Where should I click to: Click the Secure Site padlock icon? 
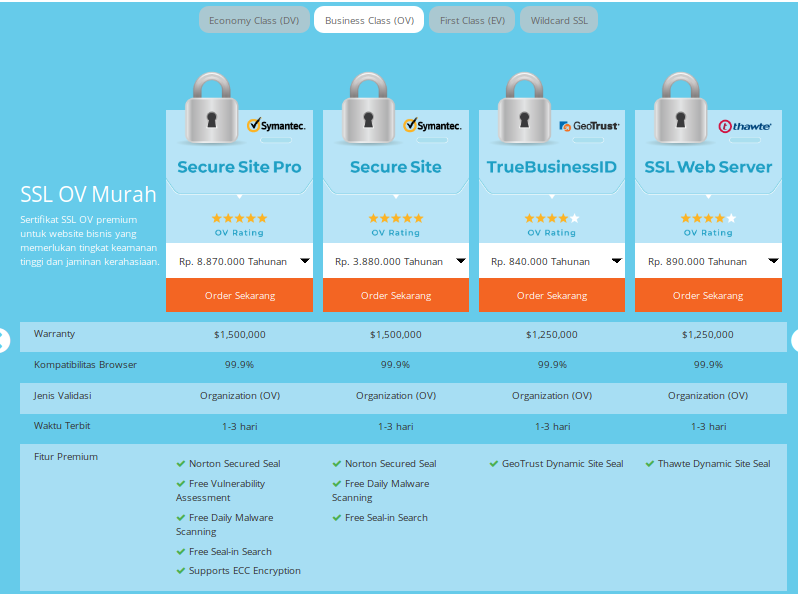click(x=368, y=108)
